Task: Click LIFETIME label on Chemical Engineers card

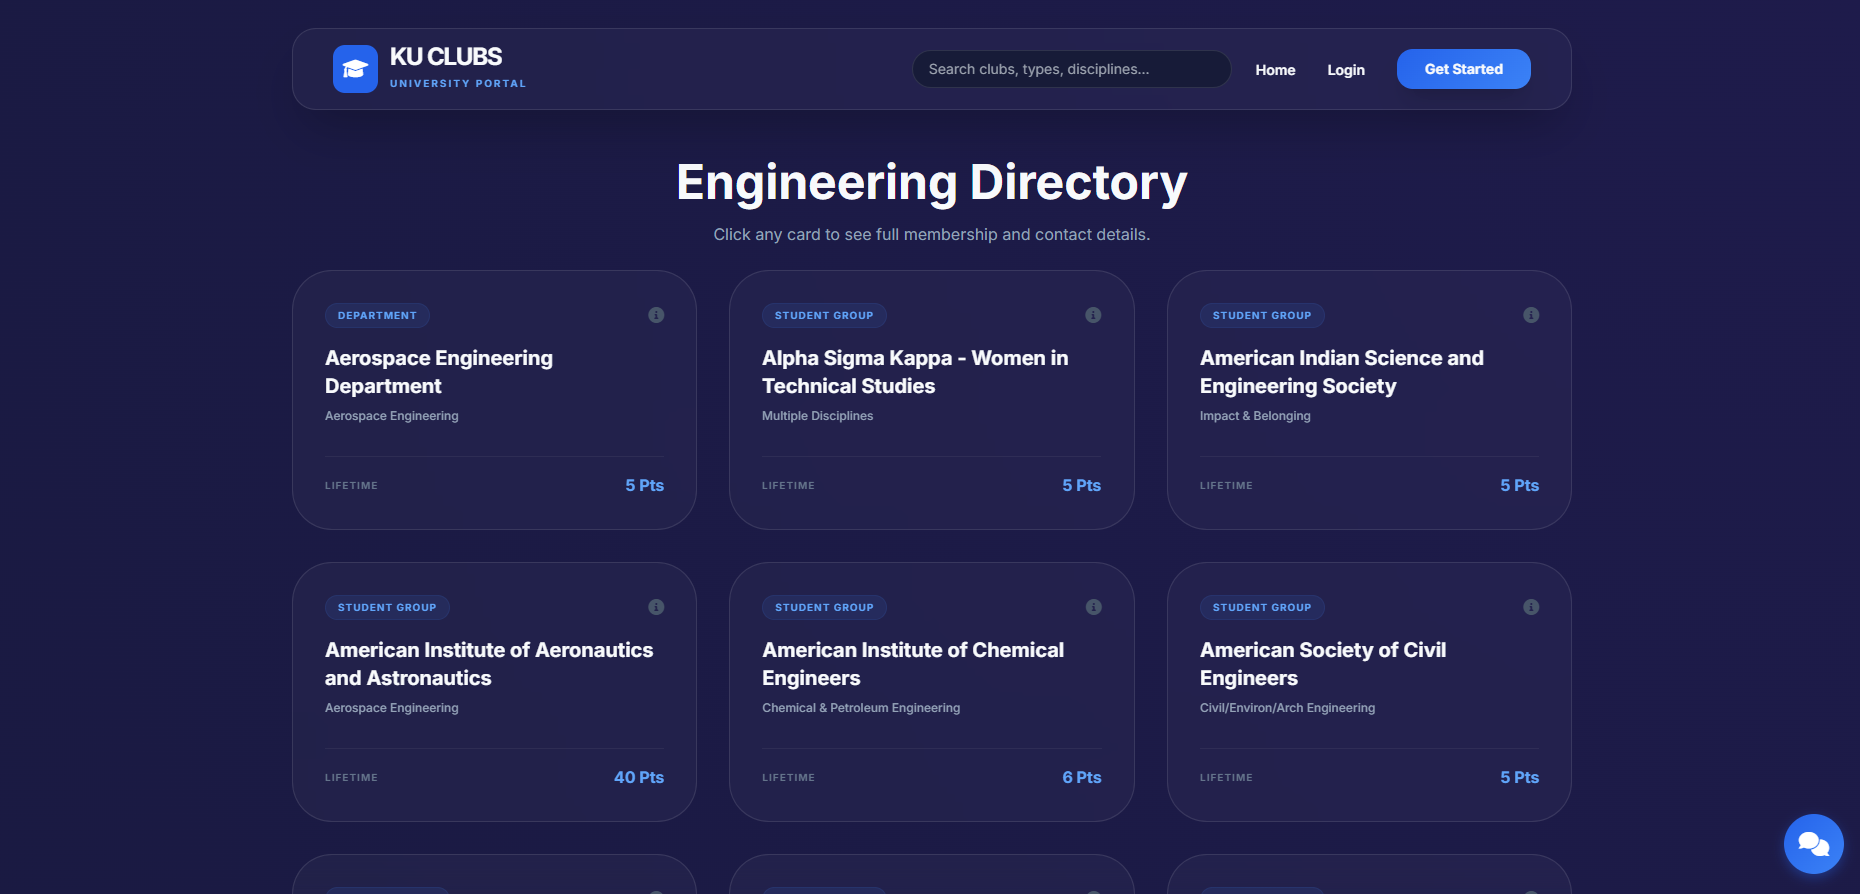Action: [788, 778]
